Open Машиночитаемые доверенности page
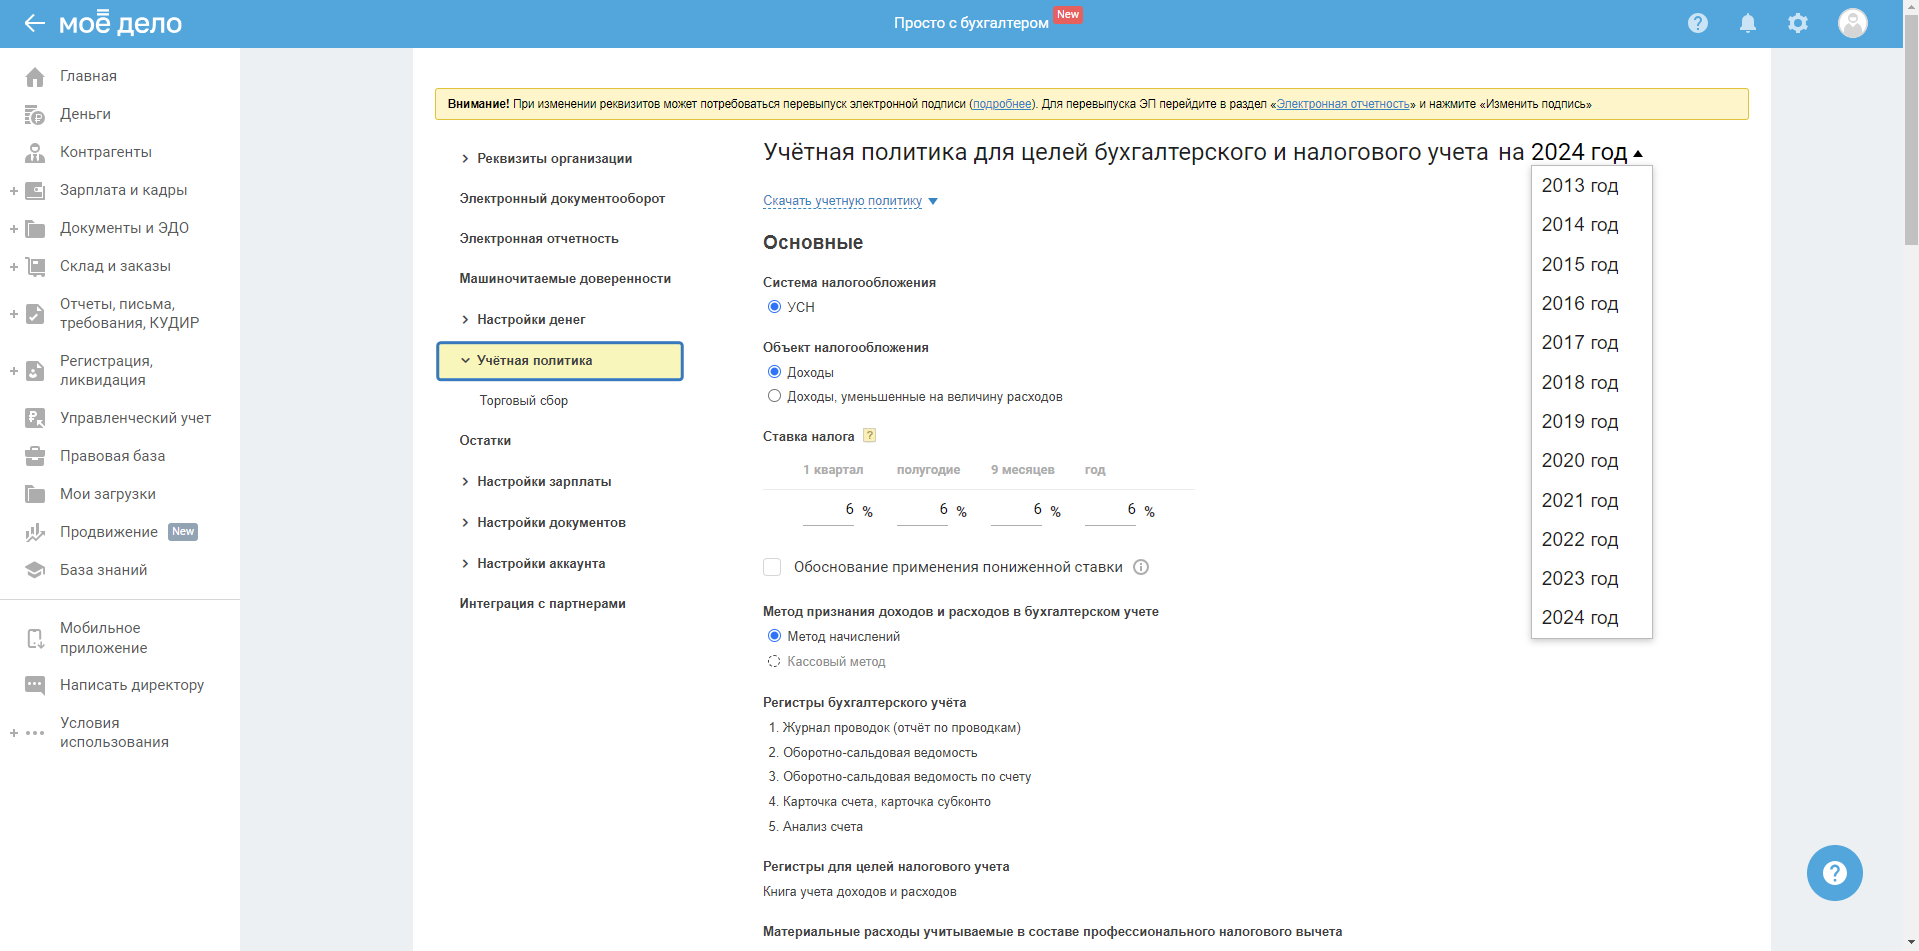 [x=565, y=279]
